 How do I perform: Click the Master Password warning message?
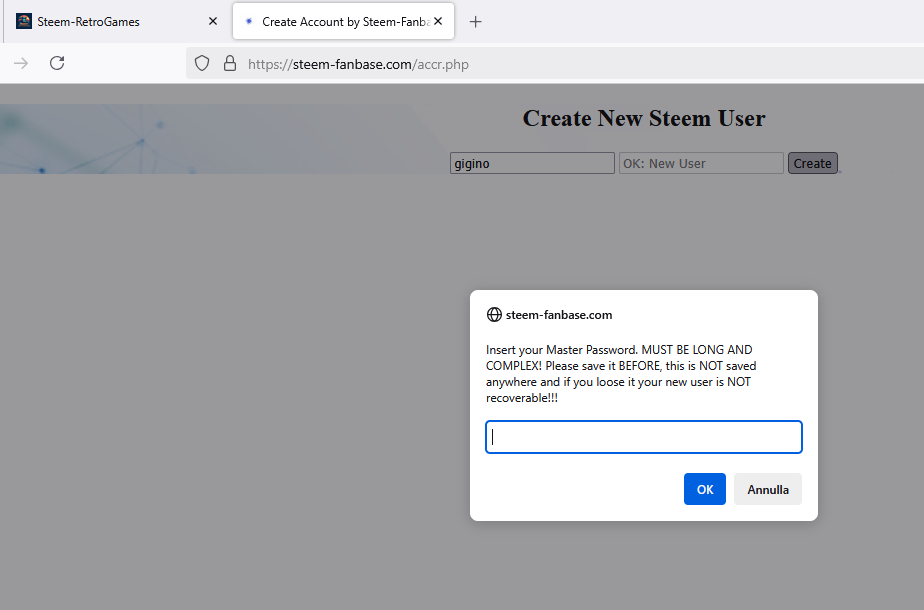pos(621,374)
